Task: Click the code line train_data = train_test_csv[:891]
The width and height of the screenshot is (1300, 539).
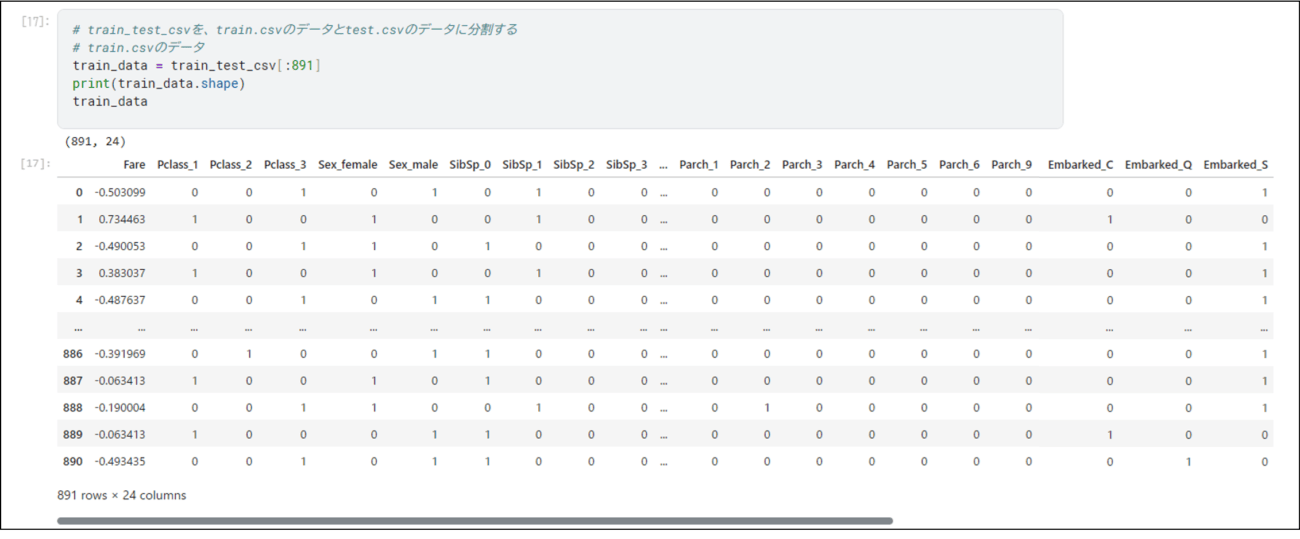Action: pos(197,65)
